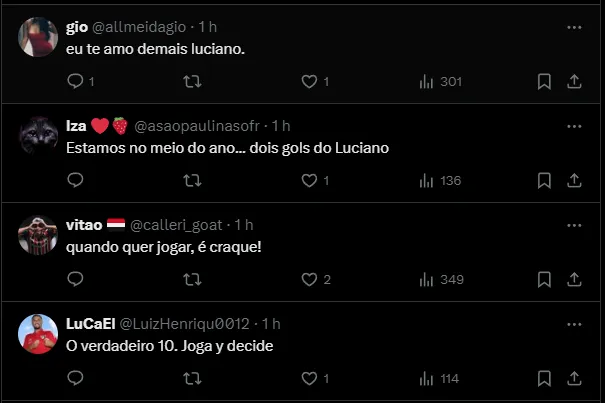
Task: Click gio's profile avatar
Action: click(38, 37)
